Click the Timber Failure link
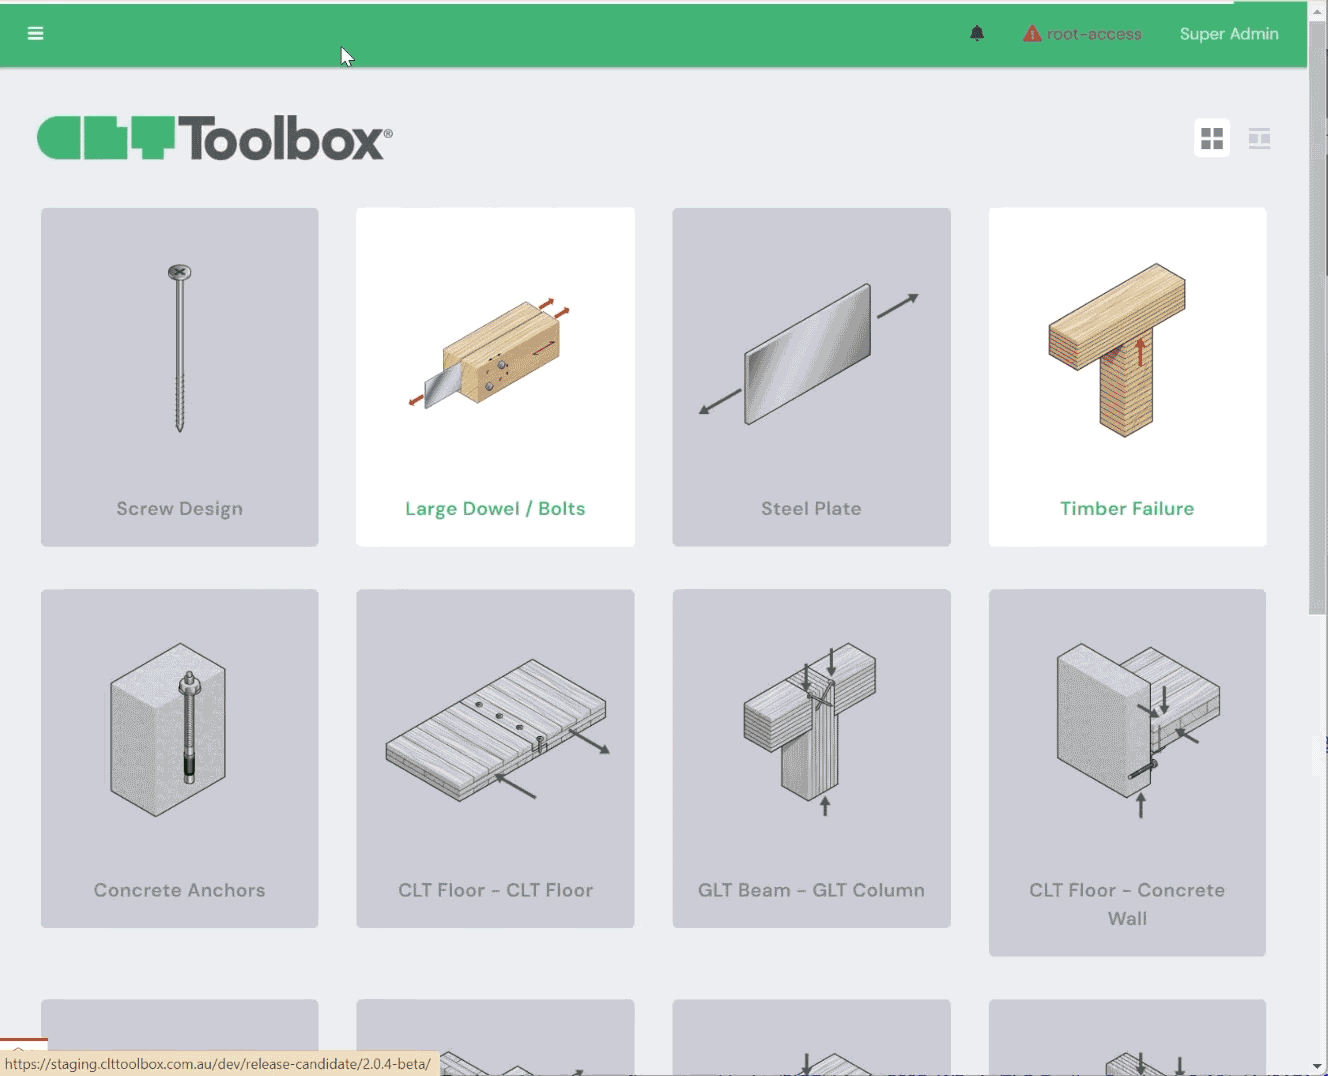1328x1076 pixels. tap(1127, 509)
